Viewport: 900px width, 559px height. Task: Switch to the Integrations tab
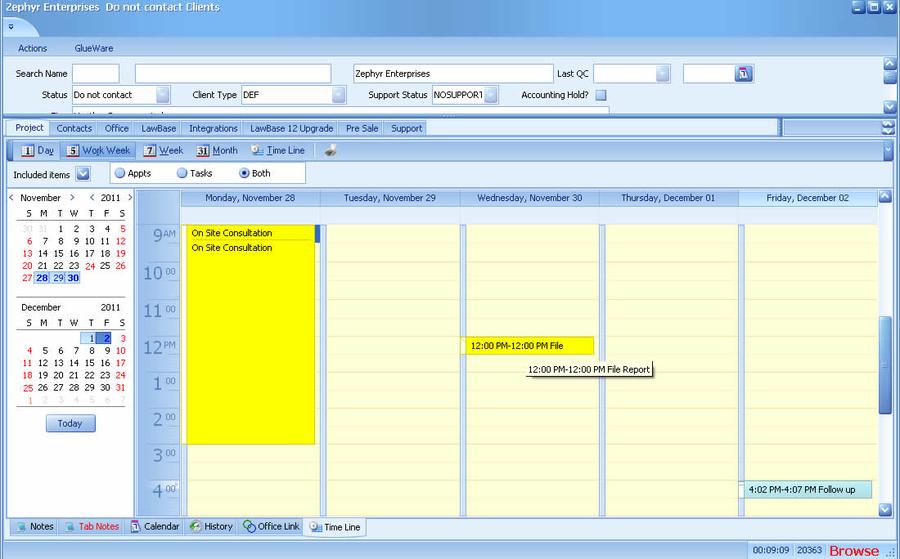(213, 128)
